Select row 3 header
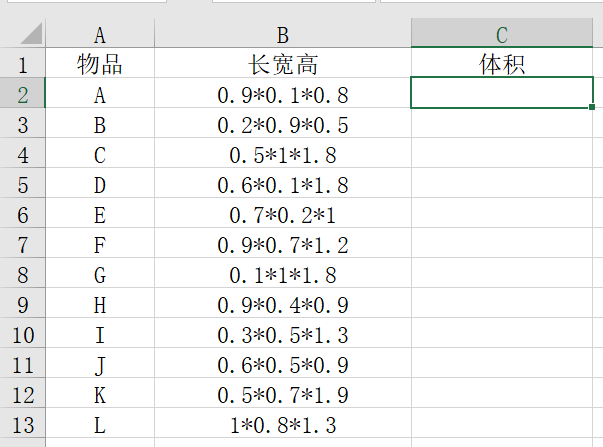 coord(23,123)
